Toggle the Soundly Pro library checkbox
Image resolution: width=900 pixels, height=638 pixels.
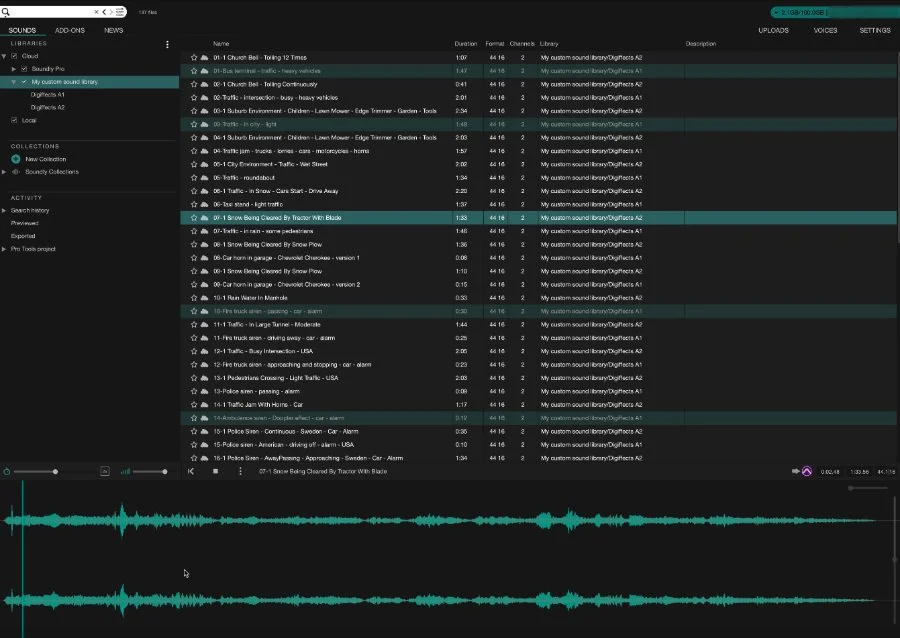pyautogui.click(x=24, y=69)
